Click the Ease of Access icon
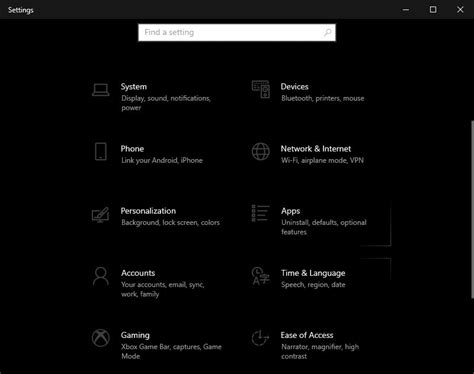 click(260, 338)
